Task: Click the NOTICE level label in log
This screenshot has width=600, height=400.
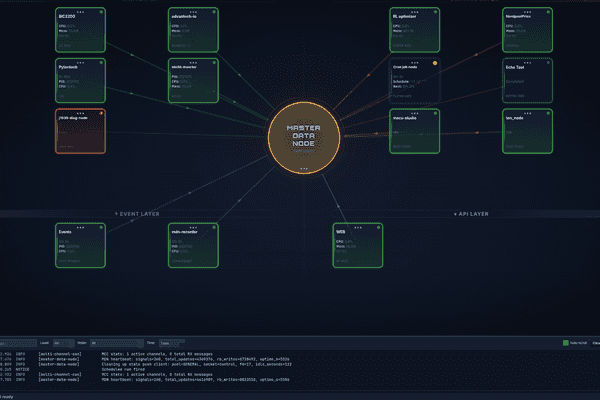Action: pyautogui.click(x=22, y=369)
